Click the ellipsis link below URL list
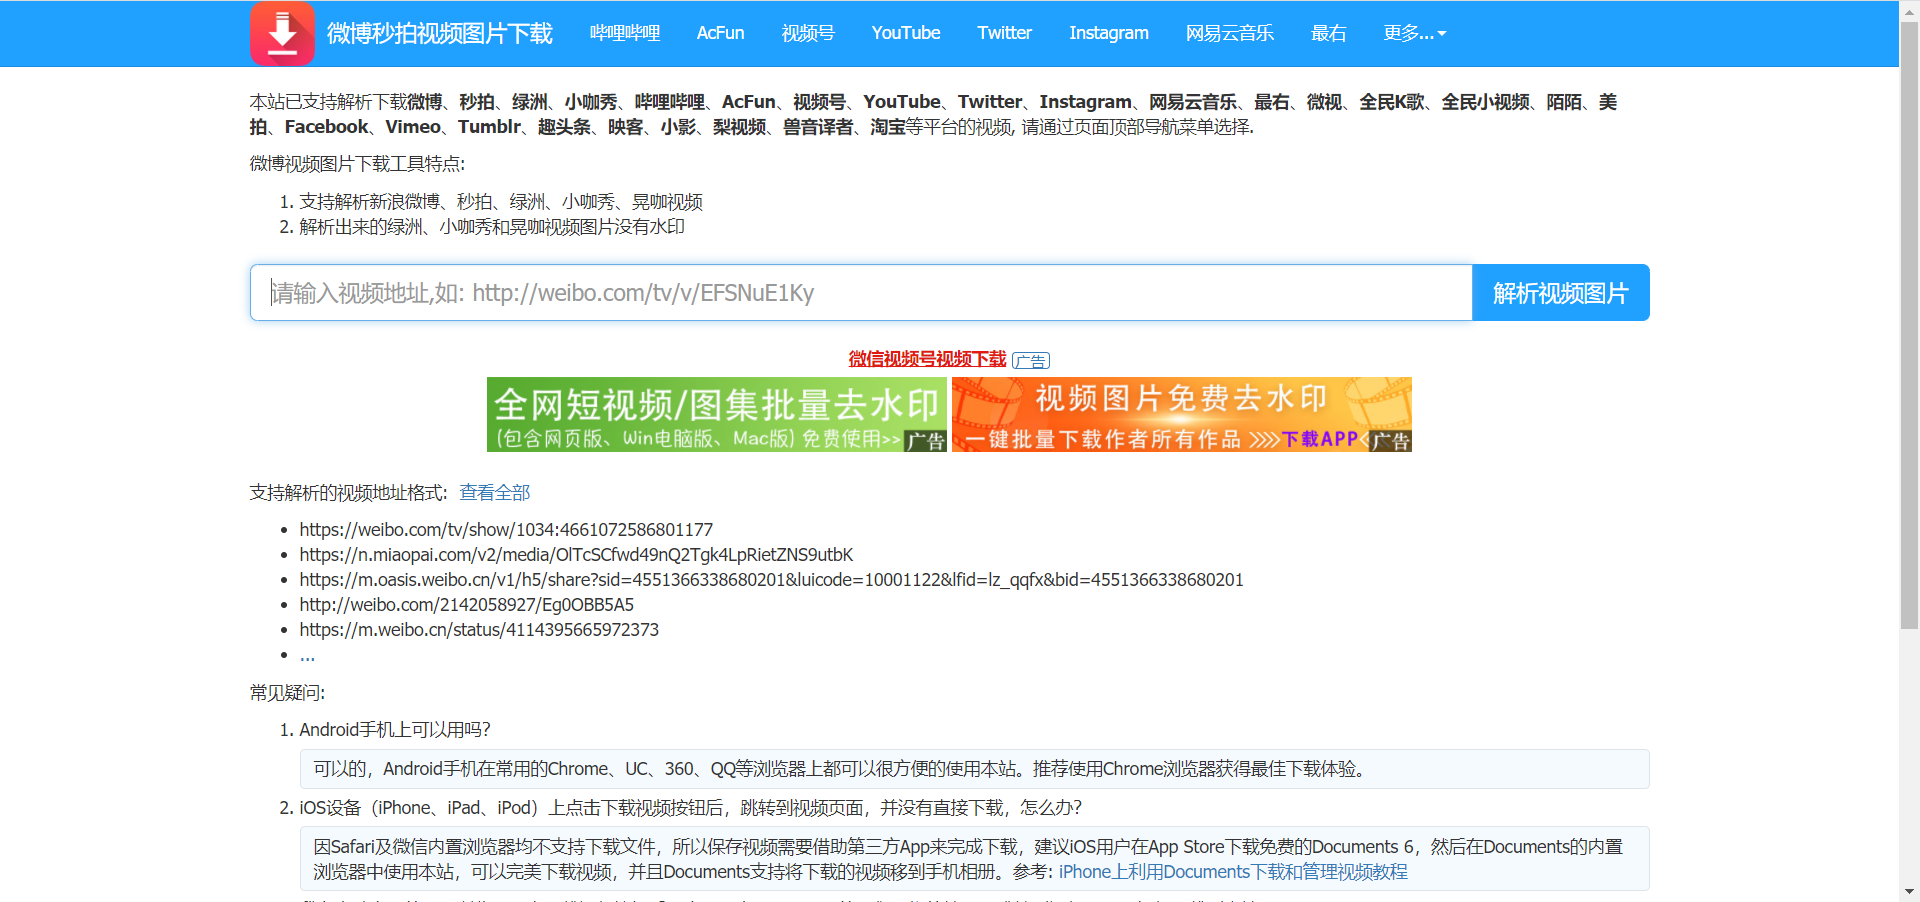Image resolution: width=1920 pixels, height=902 pixels. click(307, 656)
